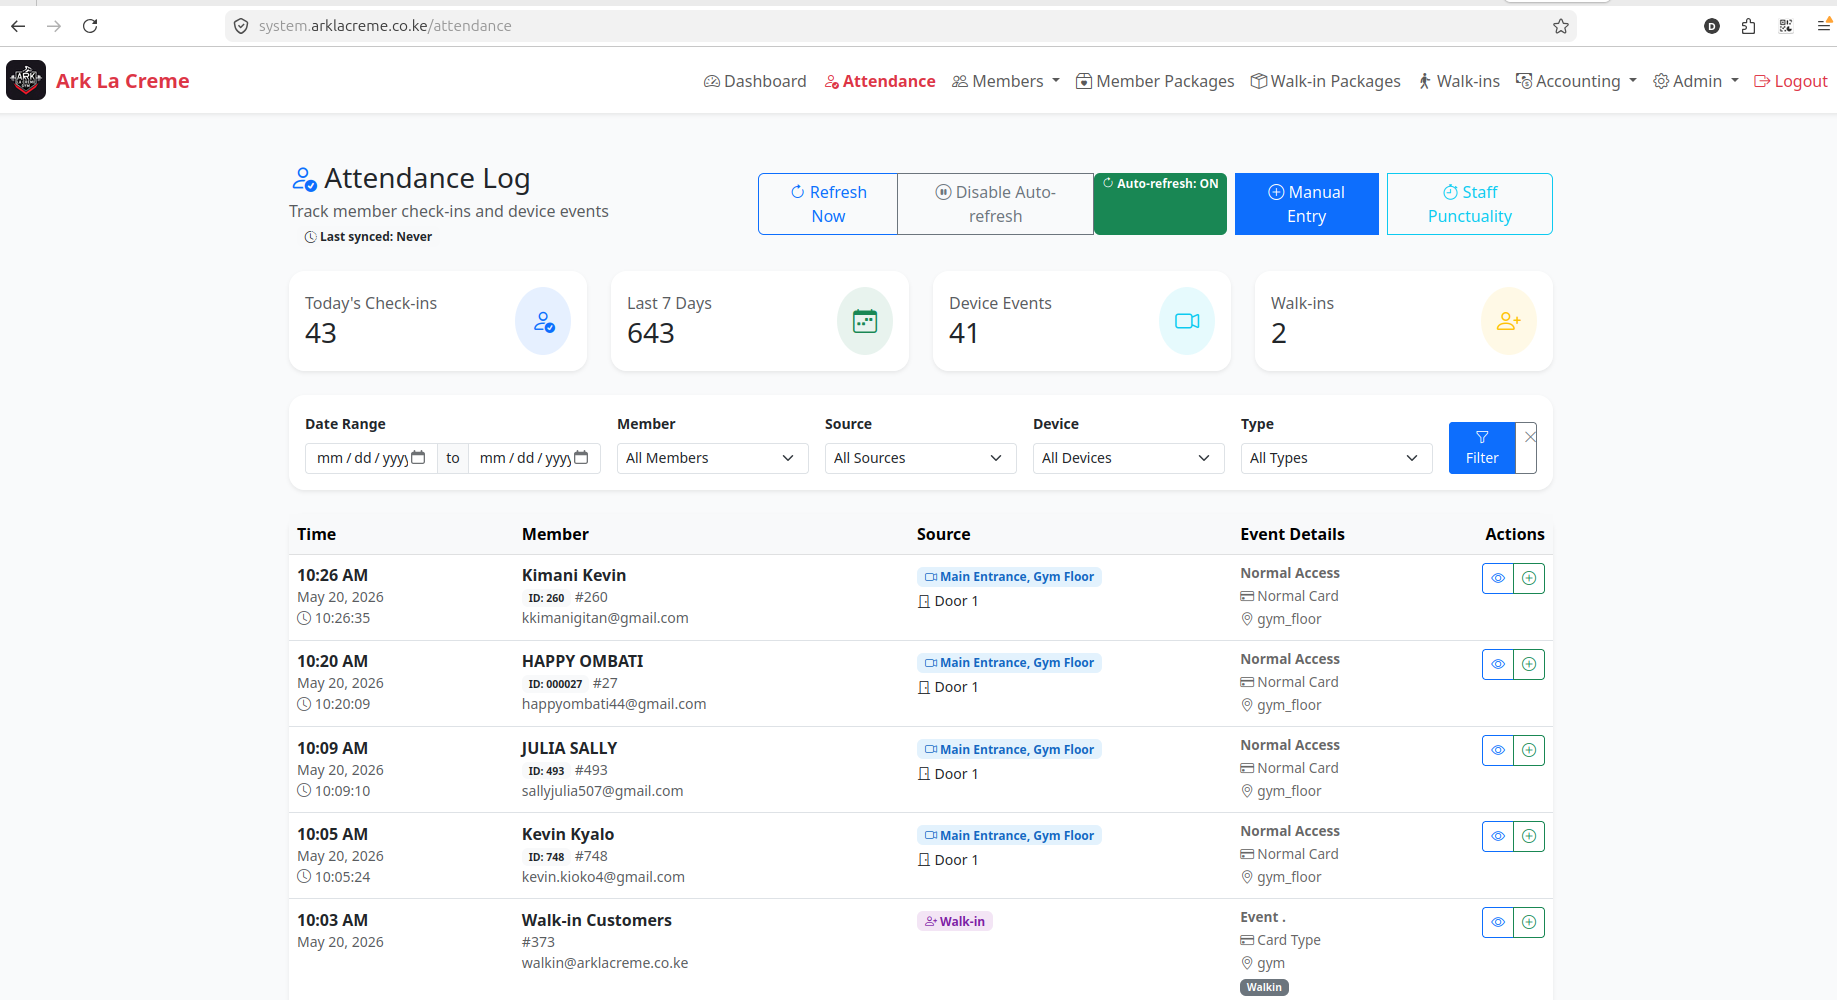1837x1000 pixels.
Task: Expand the Admin nav dropdown
Action: [x=1696, y=81]
